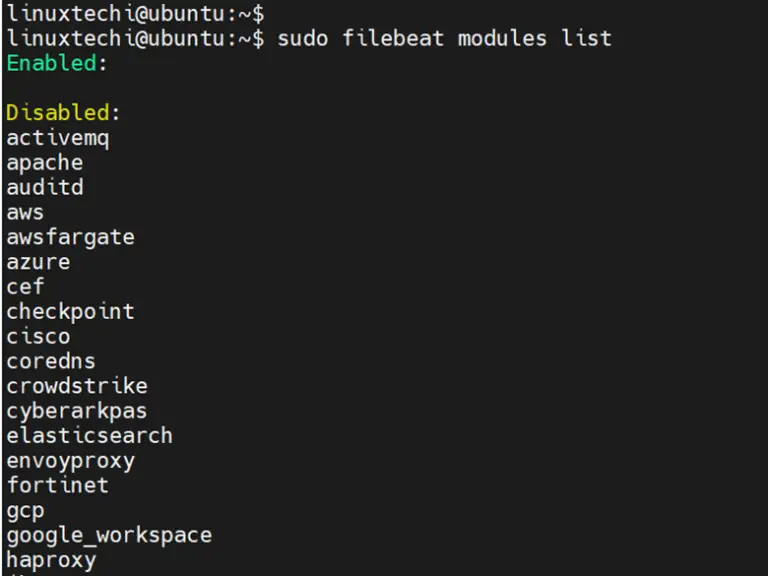The height and width of the screenshot is (576, 768).
Task: Click the cef module line
Action: pyautogui.click(x=25, y=287)
